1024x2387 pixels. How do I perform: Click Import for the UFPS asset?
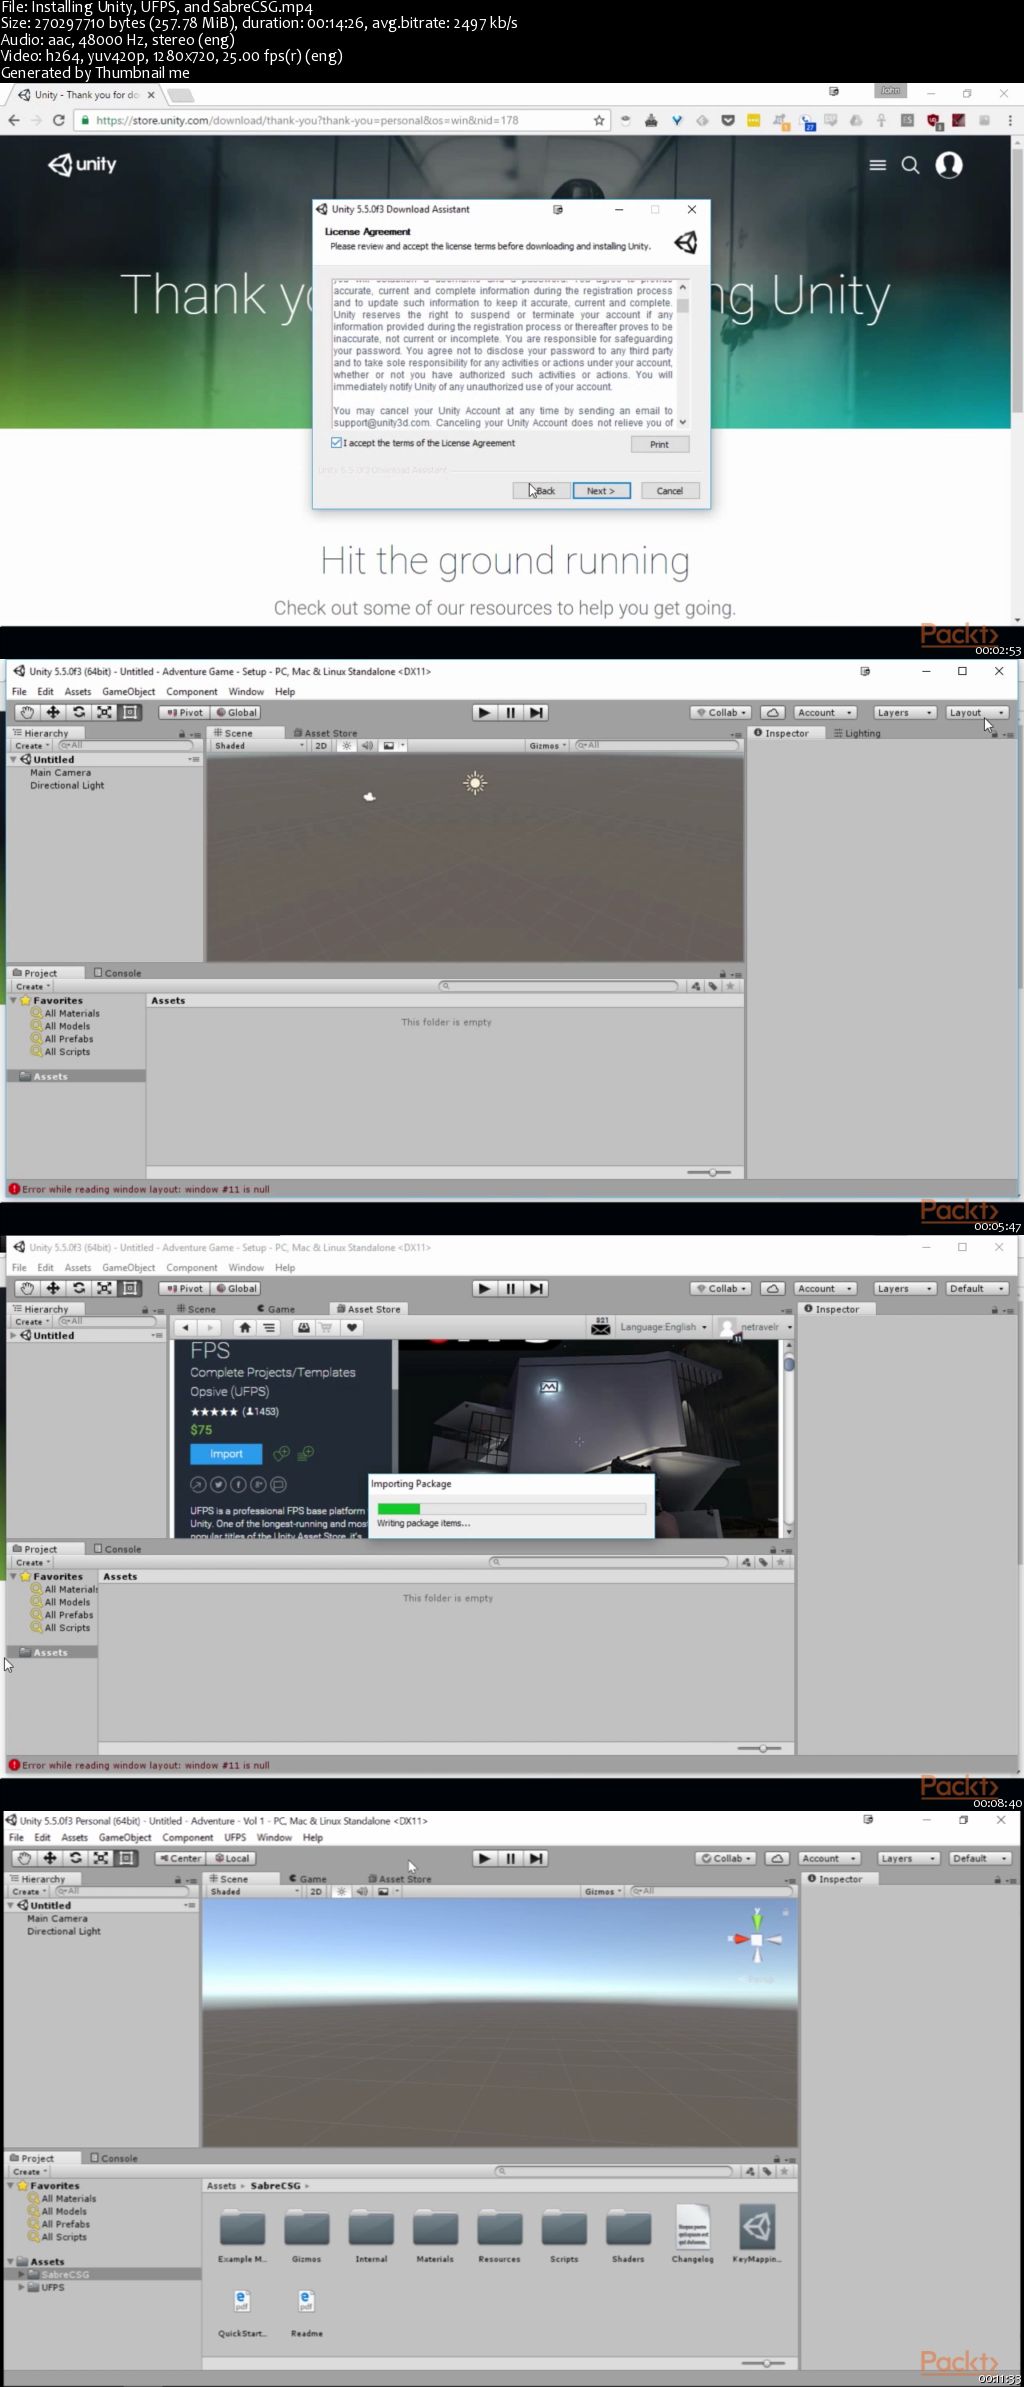coord(226,1454)
